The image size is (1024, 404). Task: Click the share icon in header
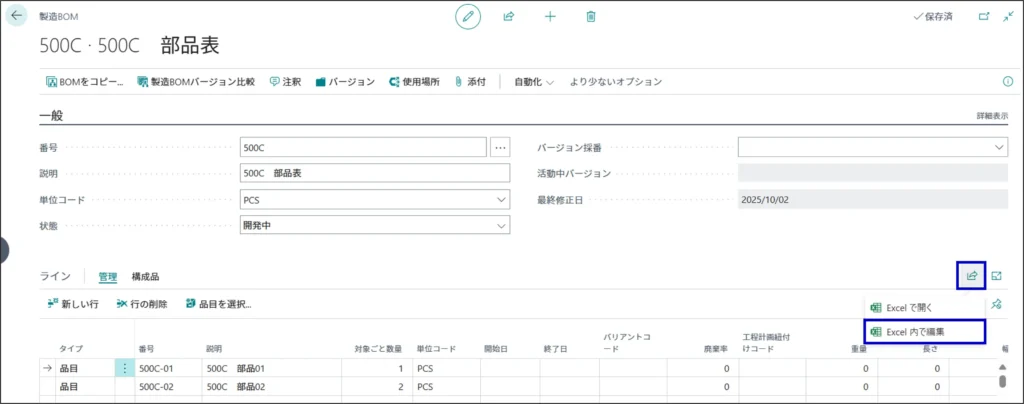click(509, 17)
